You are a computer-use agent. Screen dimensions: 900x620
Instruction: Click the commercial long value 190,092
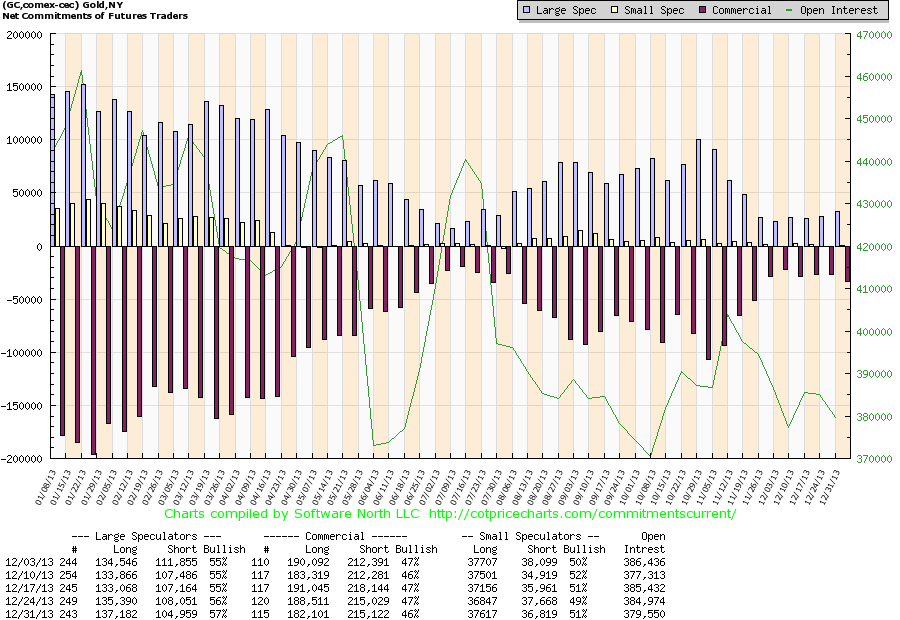(308, 563)
